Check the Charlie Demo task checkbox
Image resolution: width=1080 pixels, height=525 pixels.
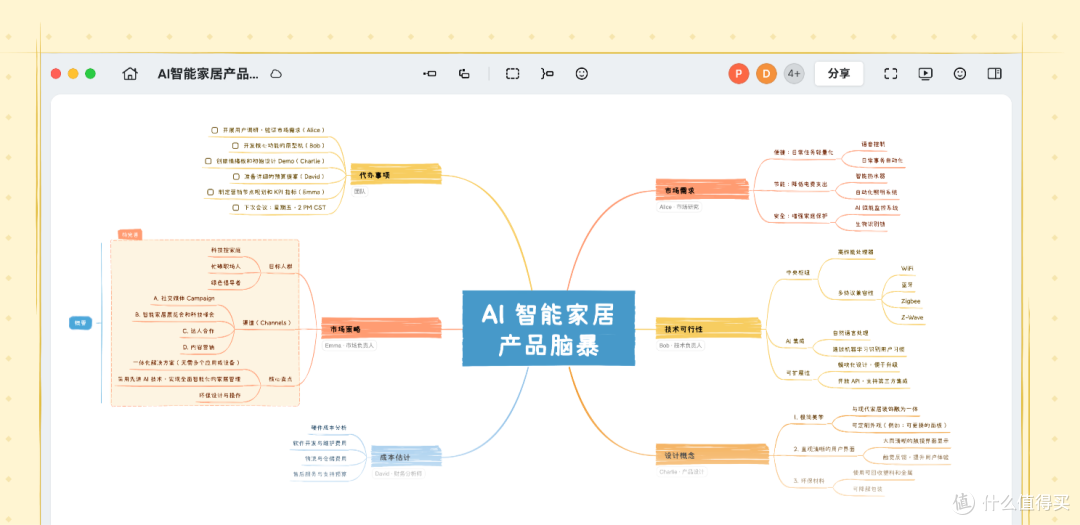tap(209, 161)
